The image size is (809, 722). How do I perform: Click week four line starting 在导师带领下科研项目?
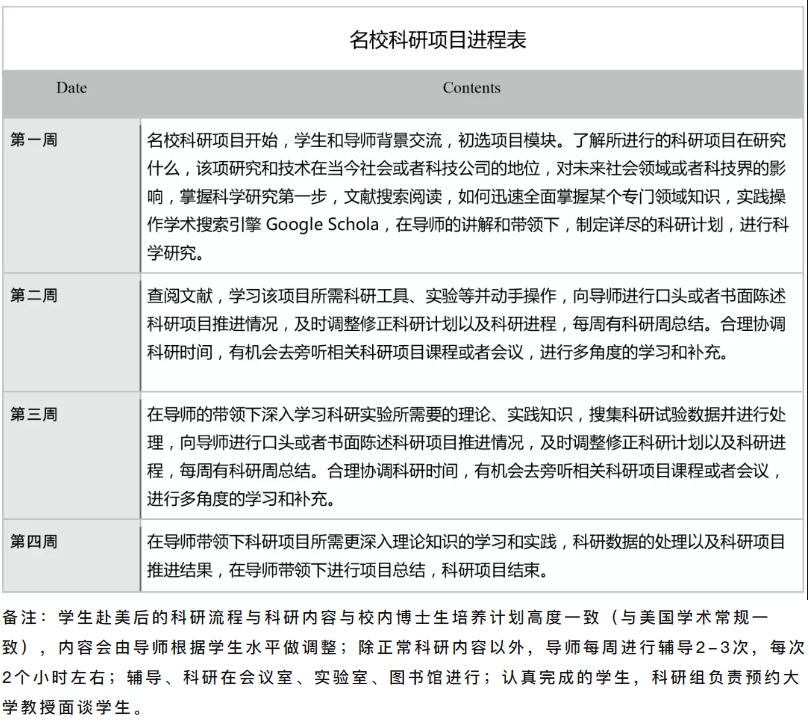point(465,542)
